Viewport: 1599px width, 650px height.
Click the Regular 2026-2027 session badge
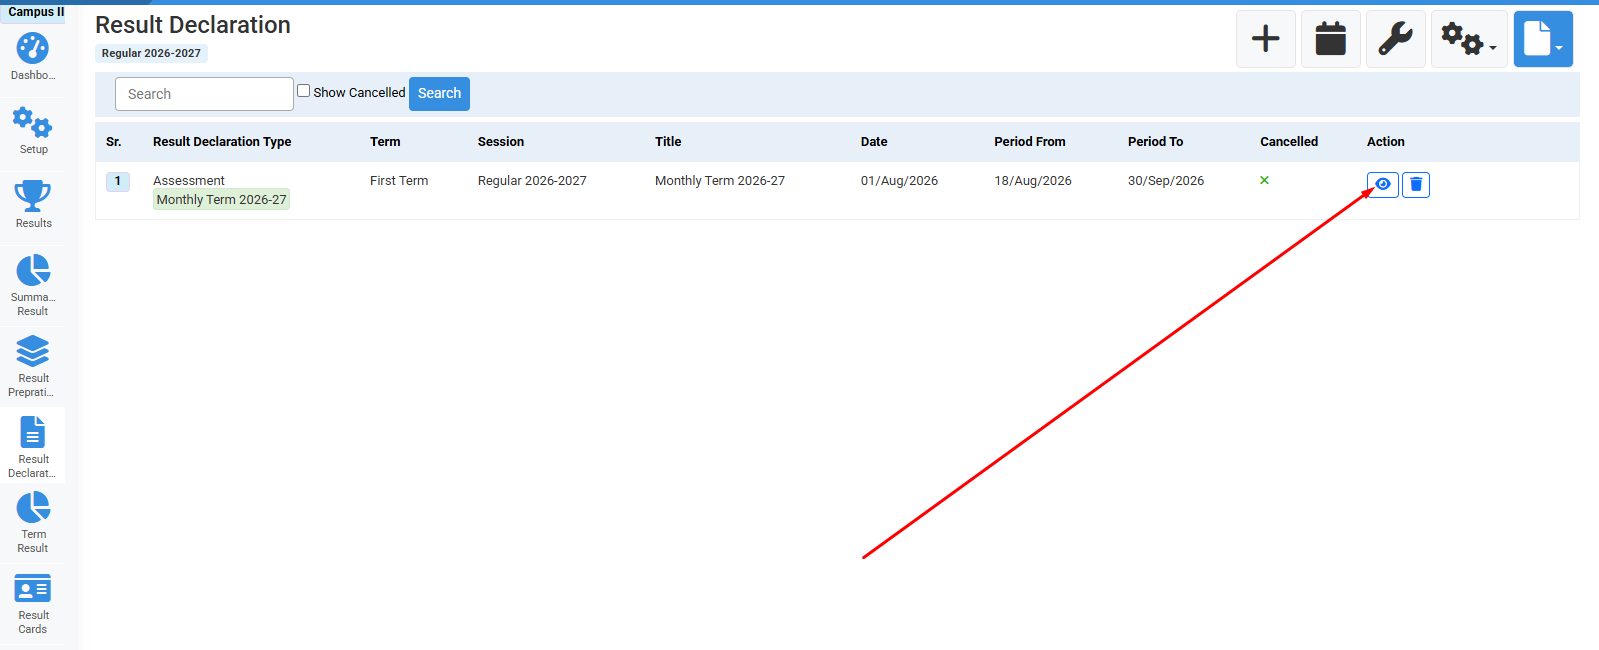click(151, 53)
